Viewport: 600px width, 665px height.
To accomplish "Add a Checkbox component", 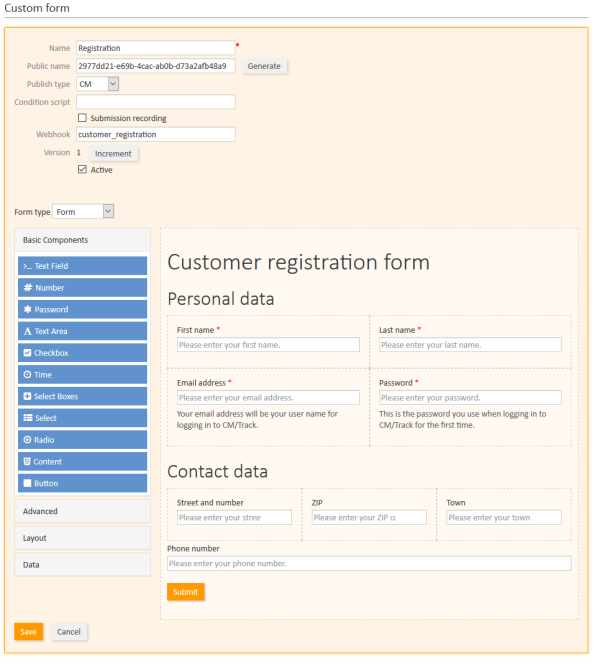I will coord(82,353).
